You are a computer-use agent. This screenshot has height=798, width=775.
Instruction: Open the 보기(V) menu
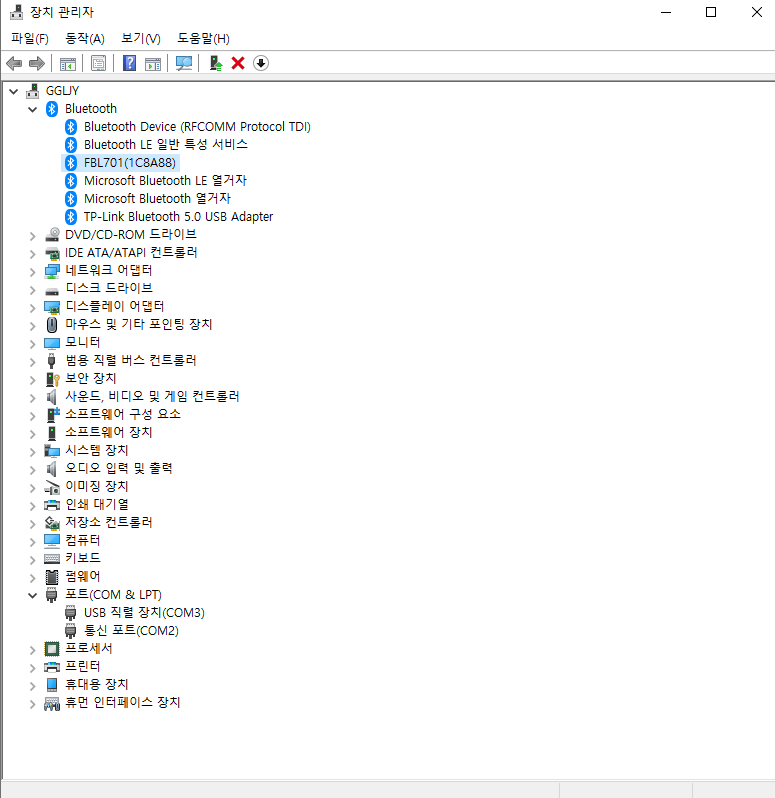click(141, 38)
